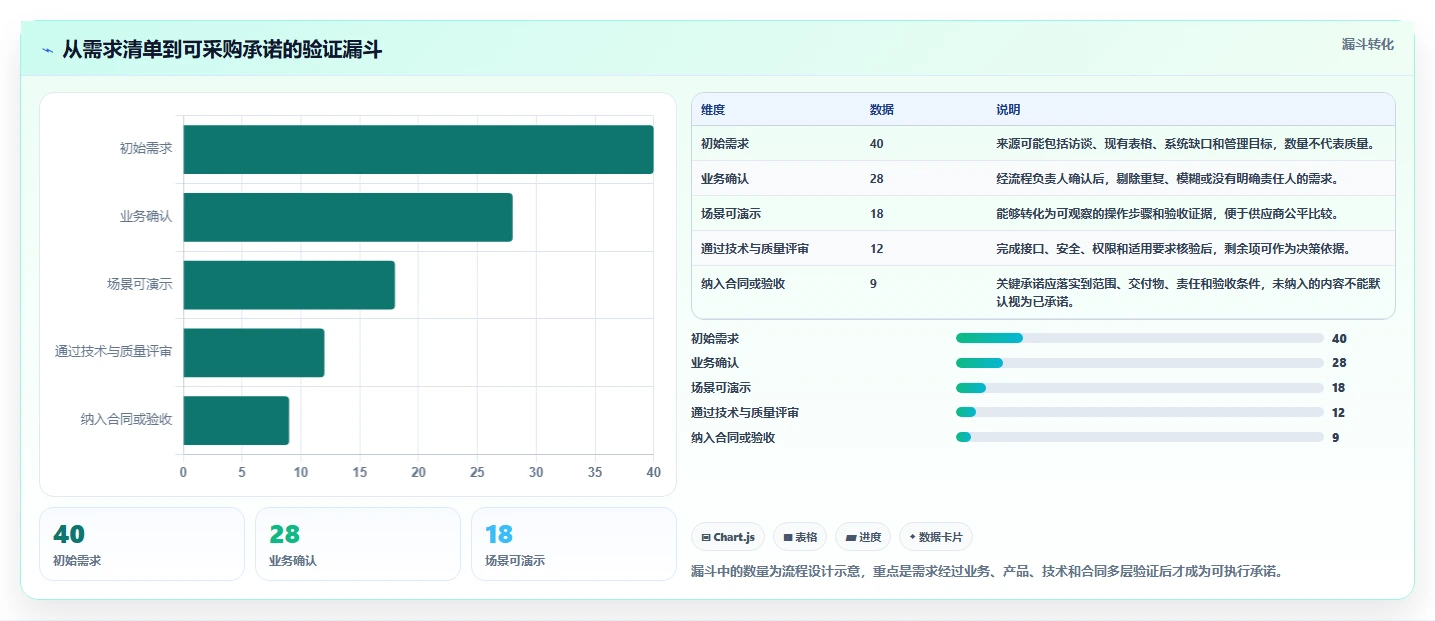Click the chart y-axis label 场景可演示
The width and height of the screenshot is (1435, 621).
(x=140, y=285)
